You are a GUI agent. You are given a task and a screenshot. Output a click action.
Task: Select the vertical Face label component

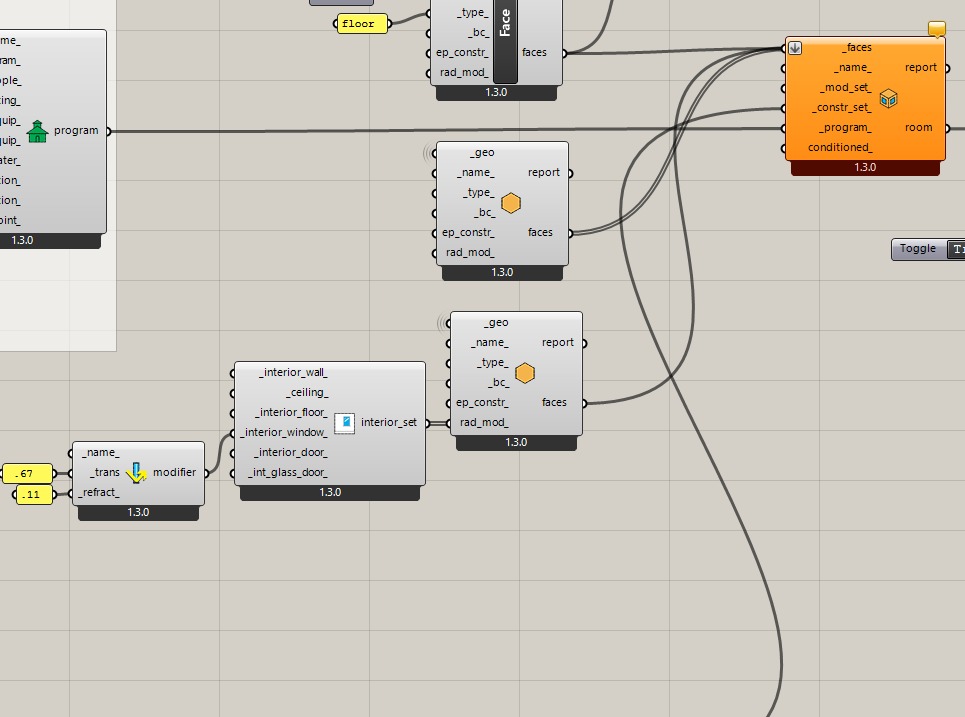click(x=505, y=41)
